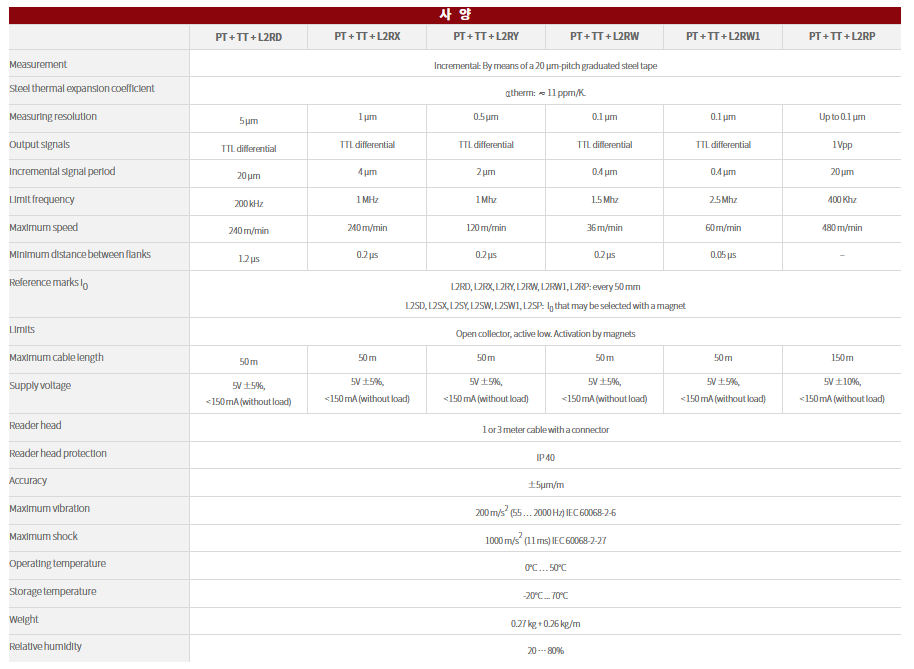Click the 60 m/min maximum speed cell
This screenshot has height=669, width=914.
[723, 228]
